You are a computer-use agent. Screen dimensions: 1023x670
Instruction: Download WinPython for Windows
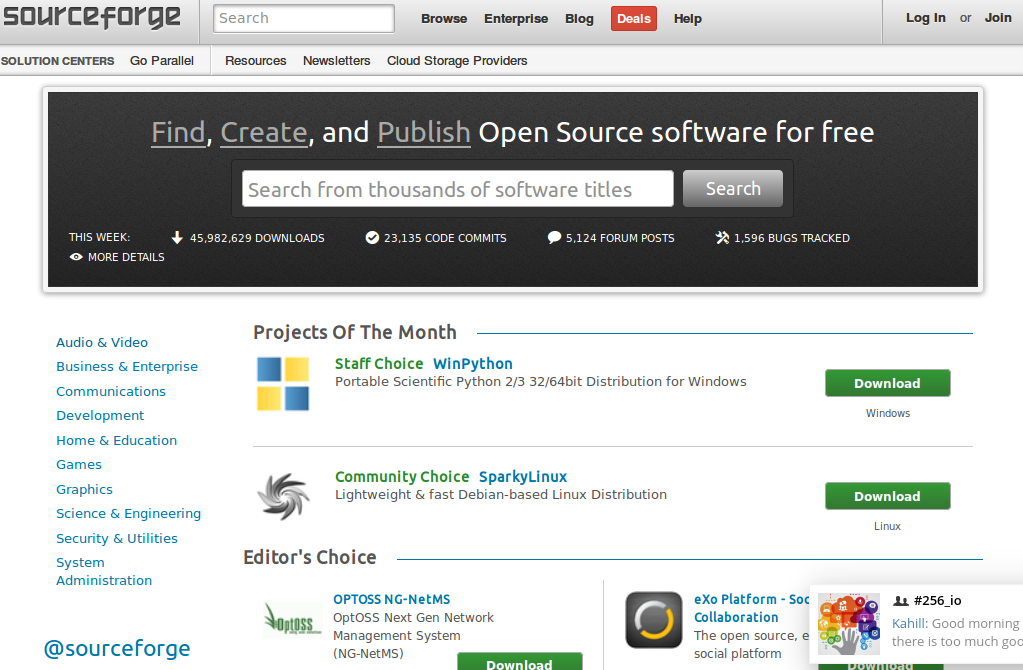tap(887, 383)
